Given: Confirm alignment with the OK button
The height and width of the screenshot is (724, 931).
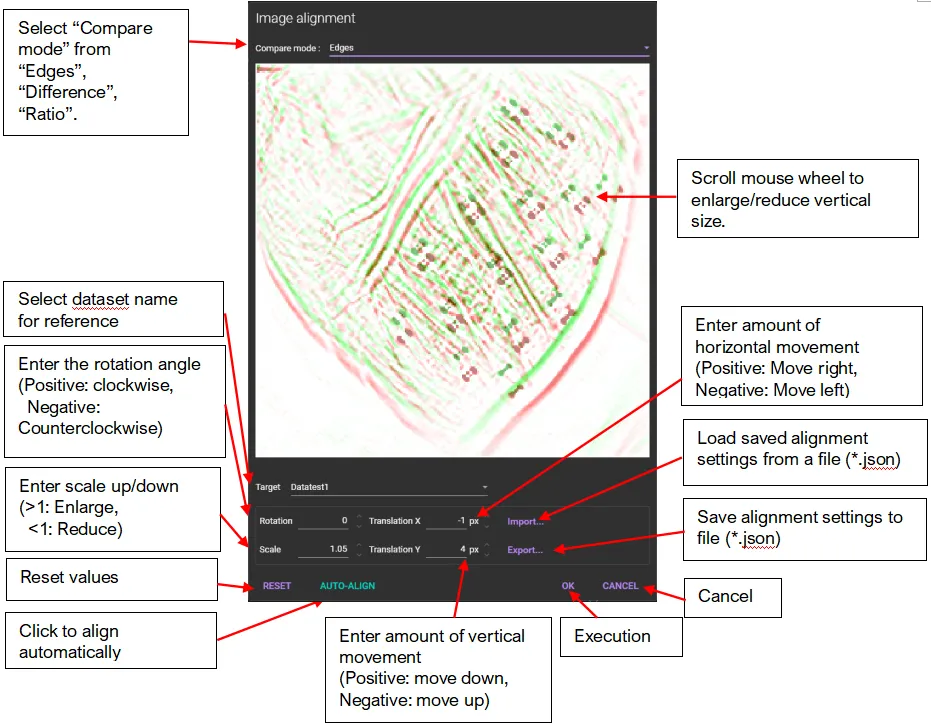Looking at the screenshot, I should tap(568, 585).
